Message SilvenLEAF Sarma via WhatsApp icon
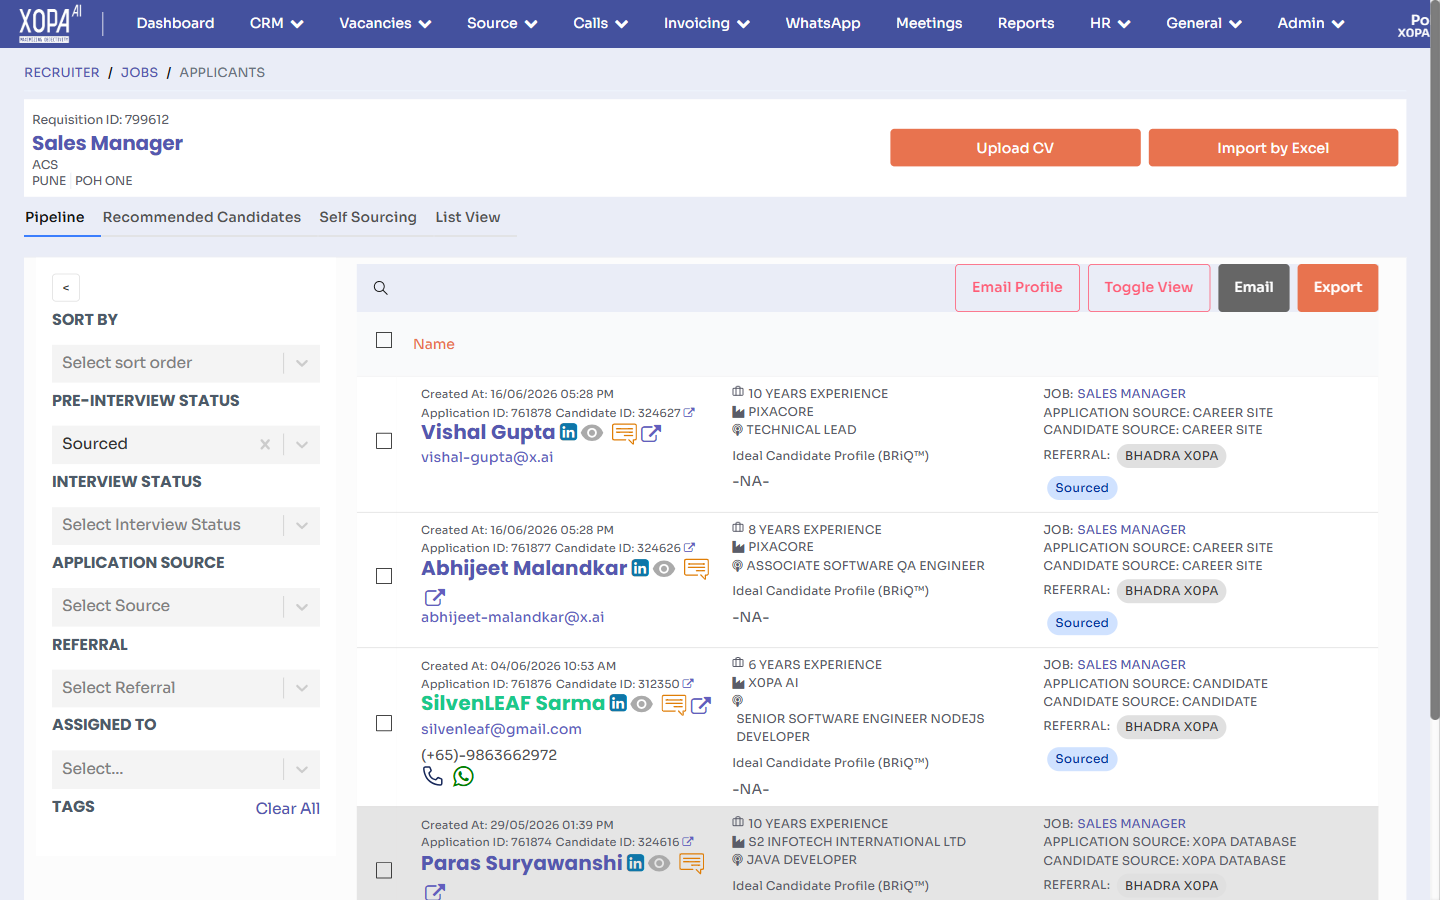Image resolution: width=1440 pixels, height=900 pixels. 463,776
